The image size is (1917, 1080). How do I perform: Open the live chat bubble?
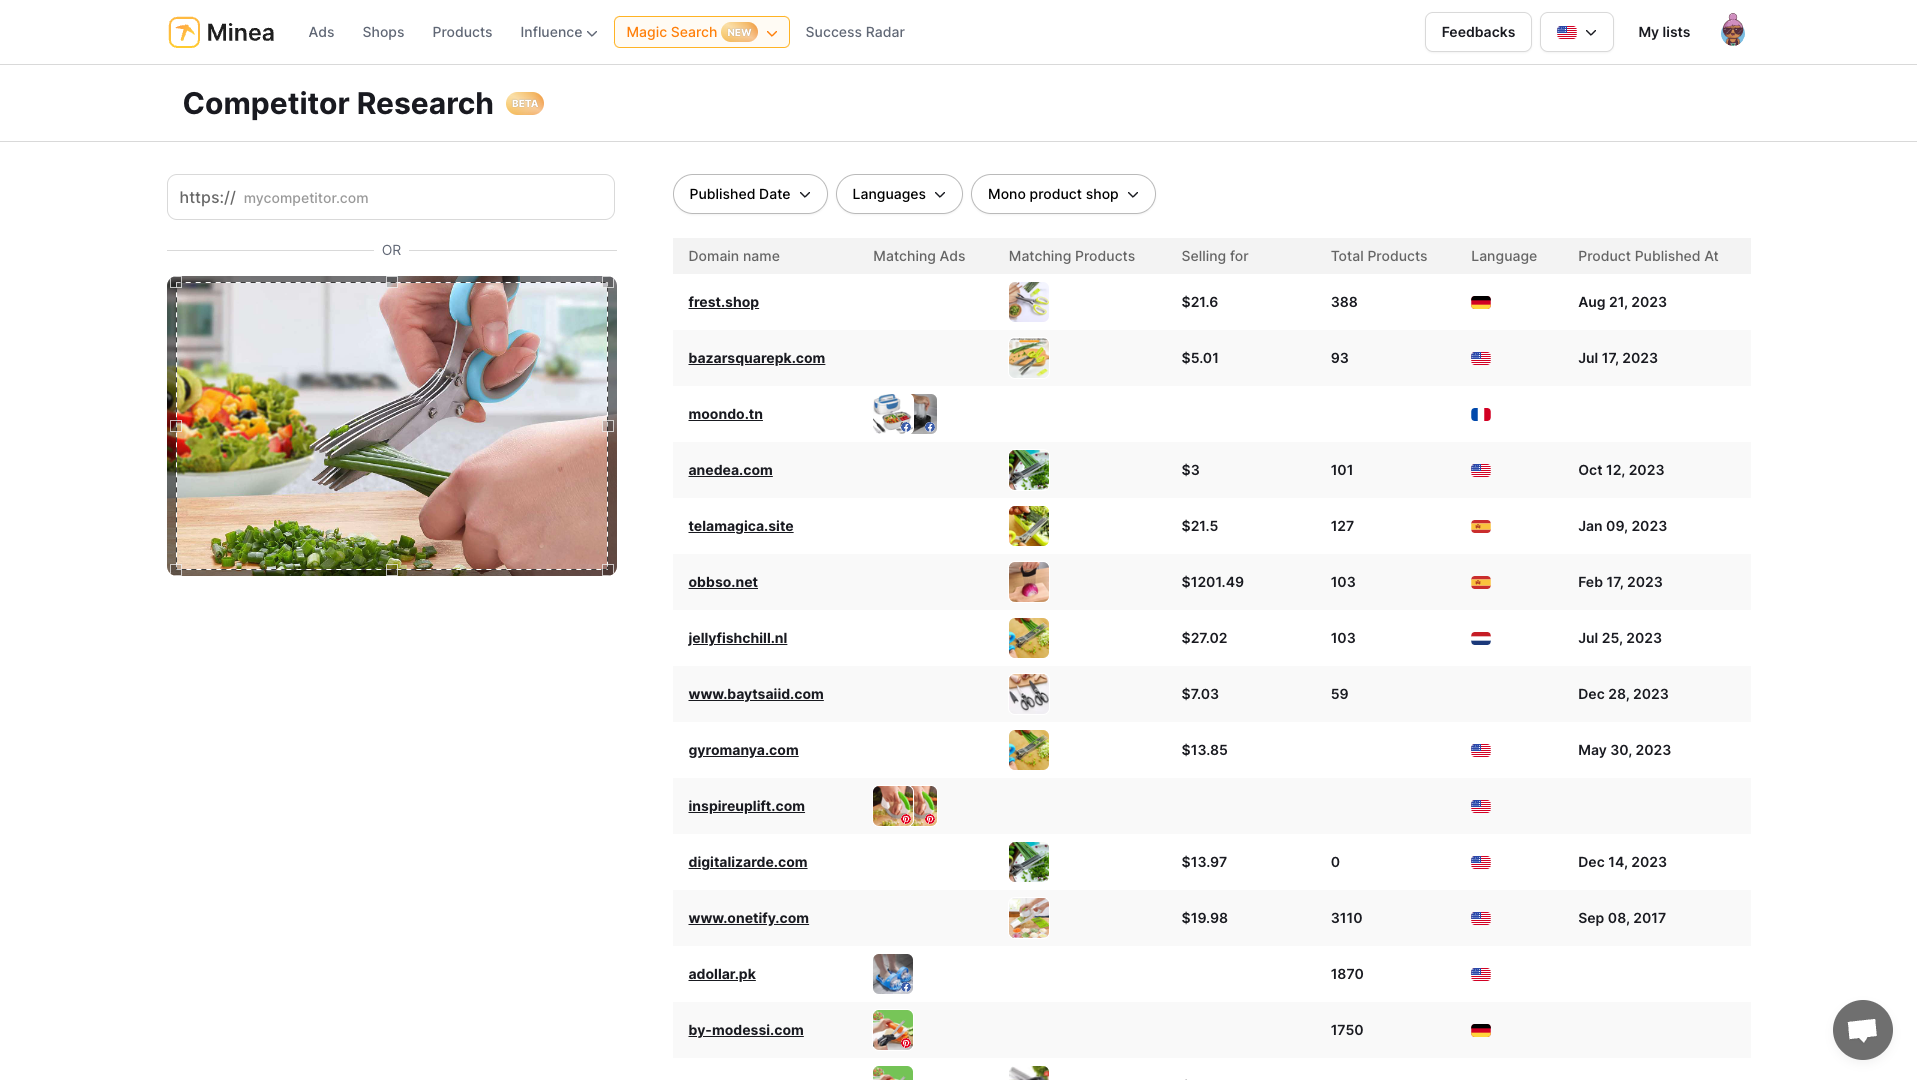pyautogui.click(x=1862, y=1029)
